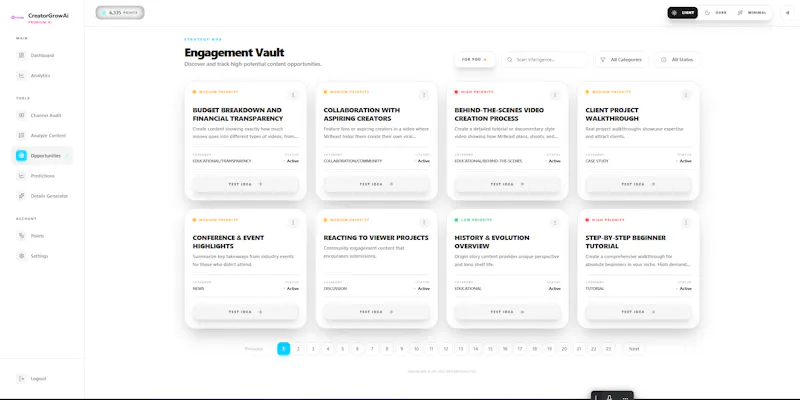Test idea for Collaboration with Aspiring Creators
The height and width of the screenshot is (400, 800).
(x=377, y=184)
